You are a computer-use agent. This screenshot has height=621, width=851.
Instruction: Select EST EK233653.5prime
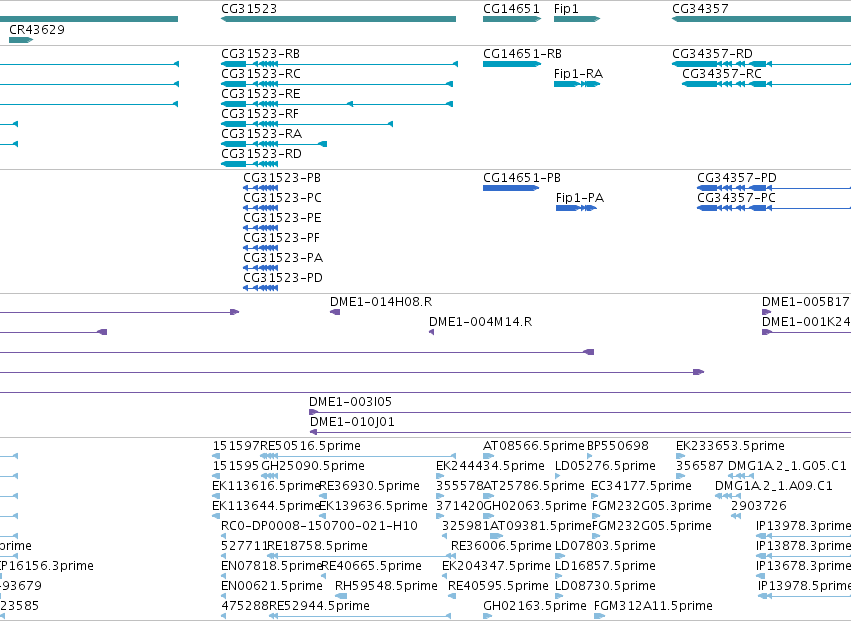tap(730, 446)
